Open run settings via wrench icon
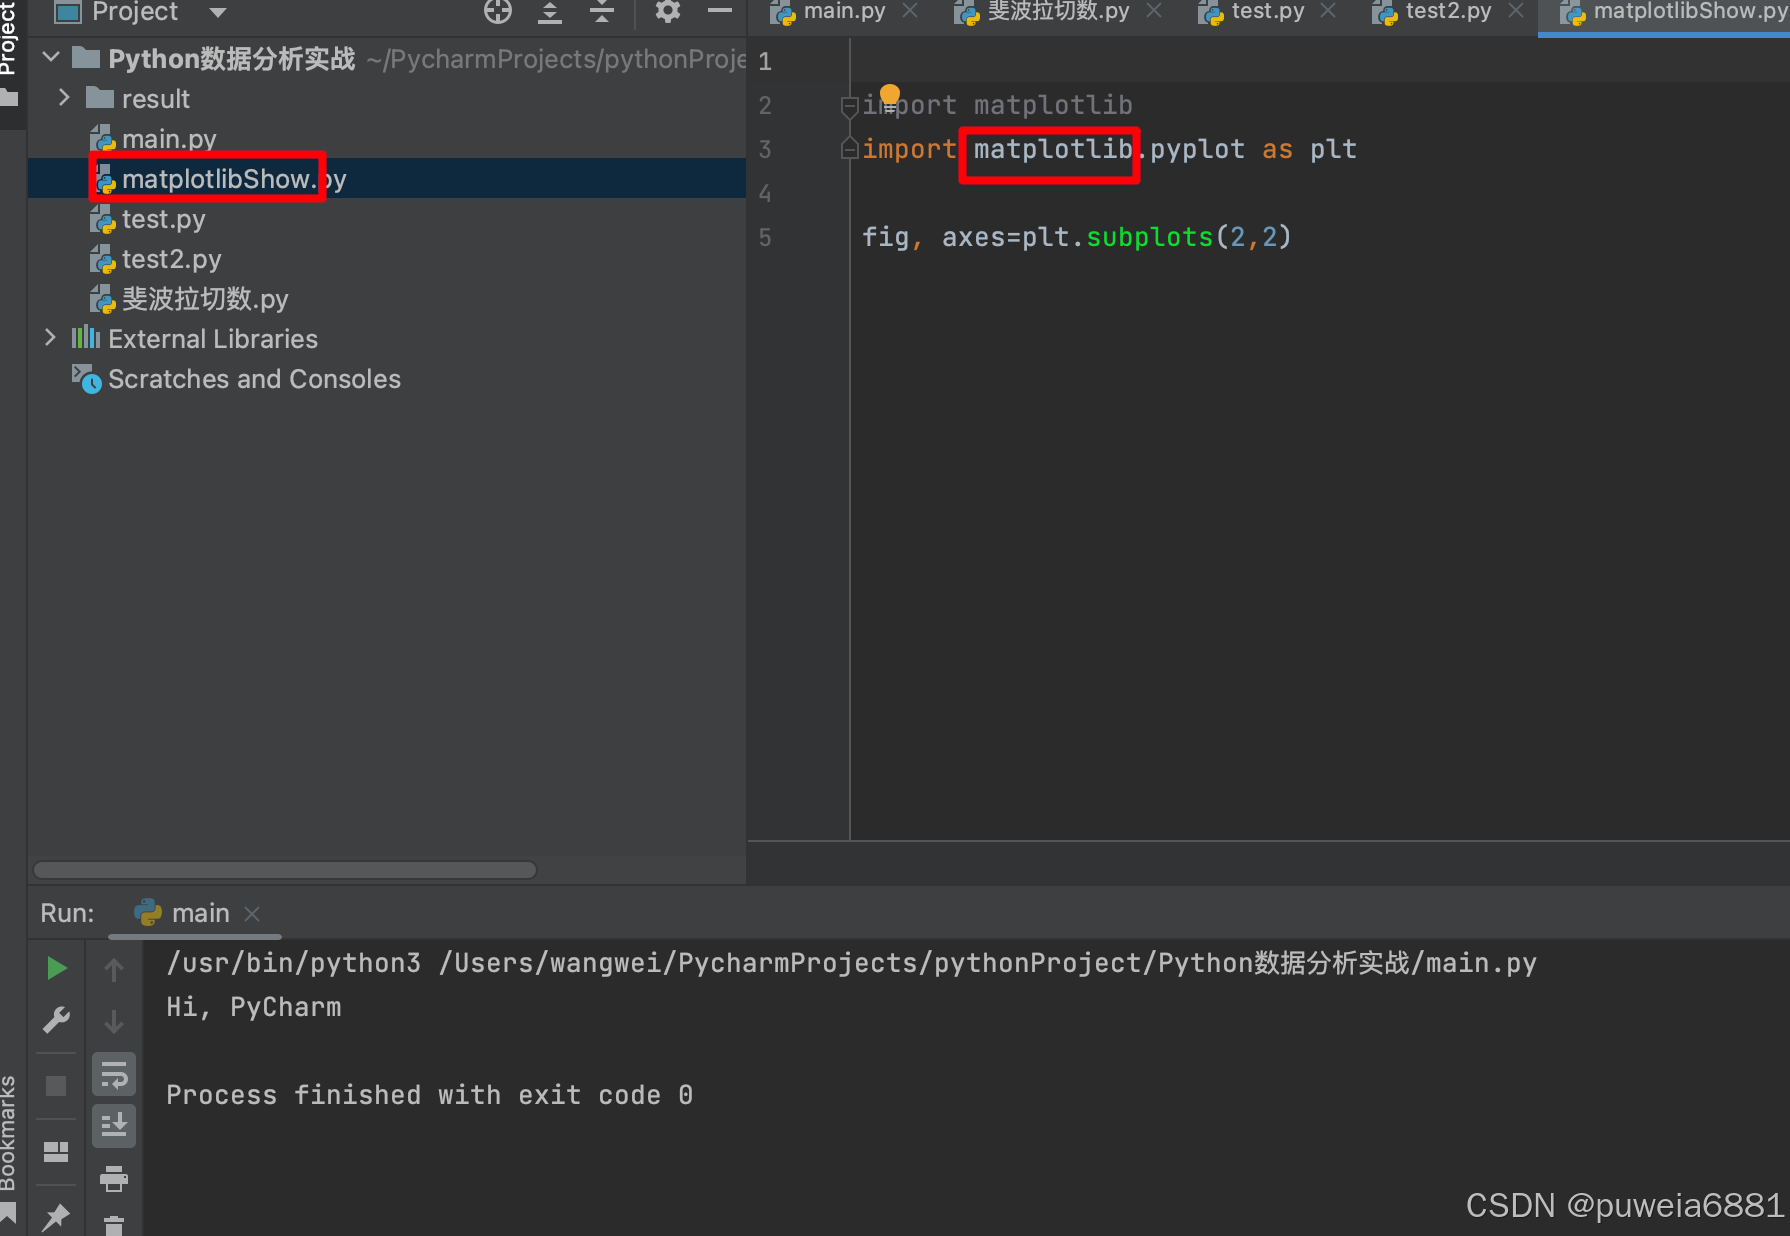 pos(55,1019)
